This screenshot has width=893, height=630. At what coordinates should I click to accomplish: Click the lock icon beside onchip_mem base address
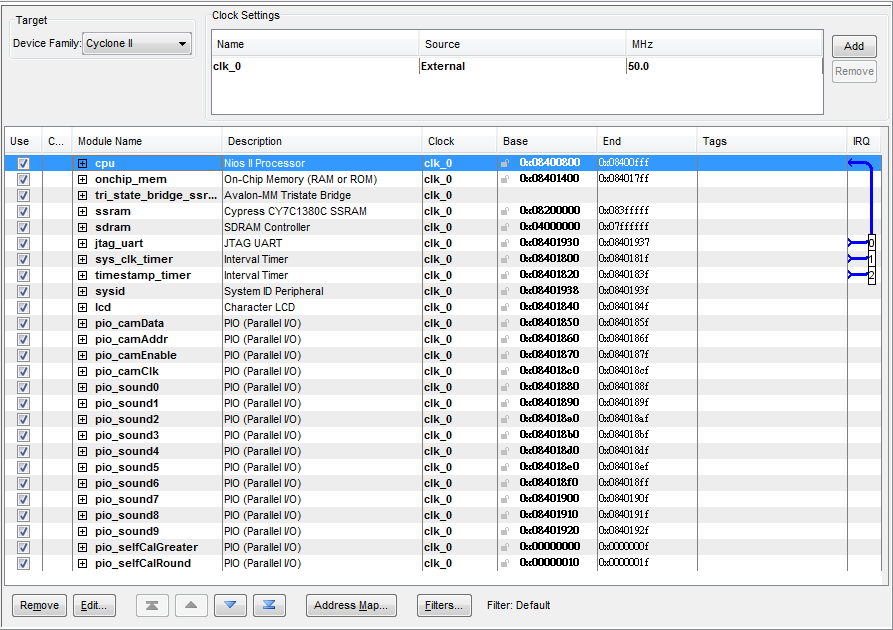point(505,179)
